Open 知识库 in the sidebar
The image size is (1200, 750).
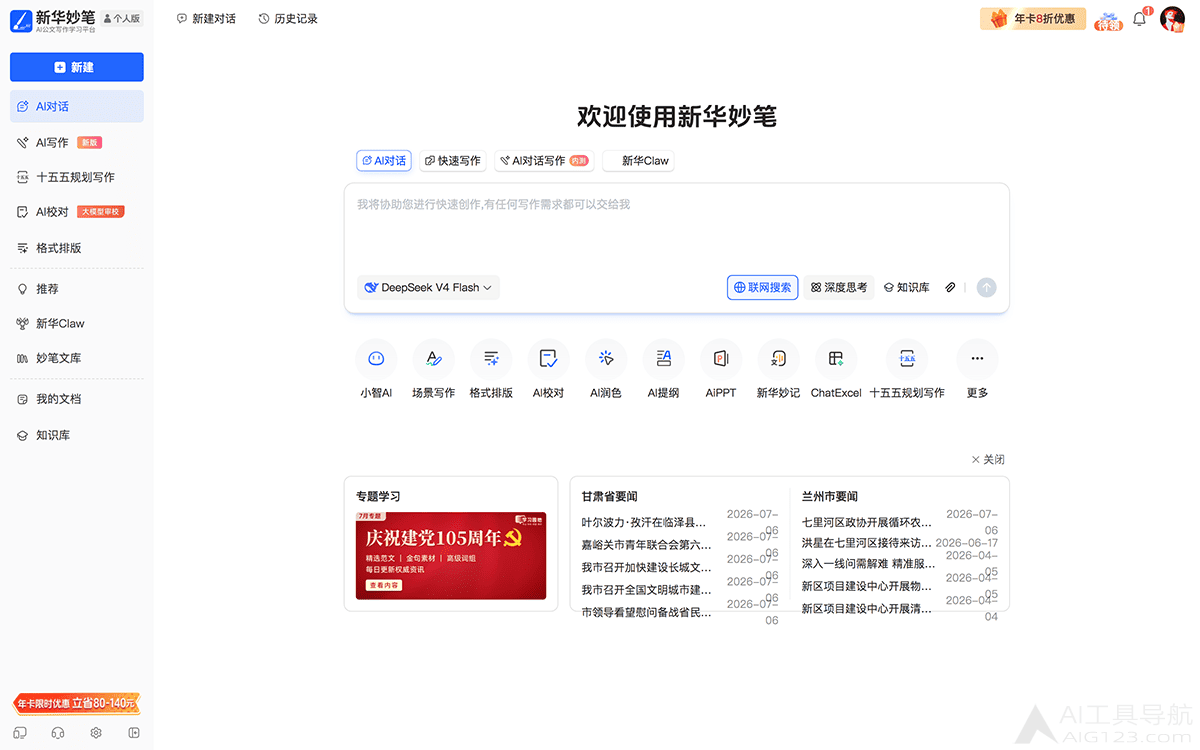pyautogui.click(x=77, y=435)
